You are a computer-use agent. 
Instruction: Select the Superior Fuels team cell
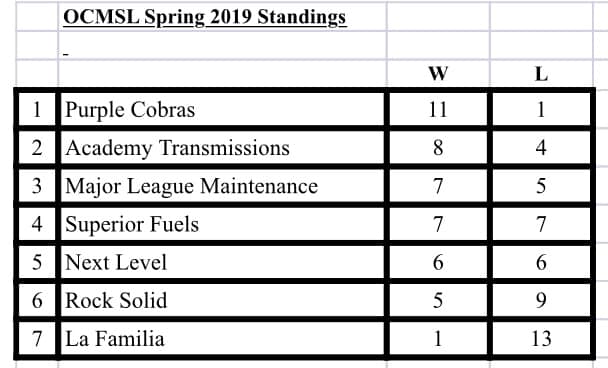pyautogui.click(x=222, y=224)
